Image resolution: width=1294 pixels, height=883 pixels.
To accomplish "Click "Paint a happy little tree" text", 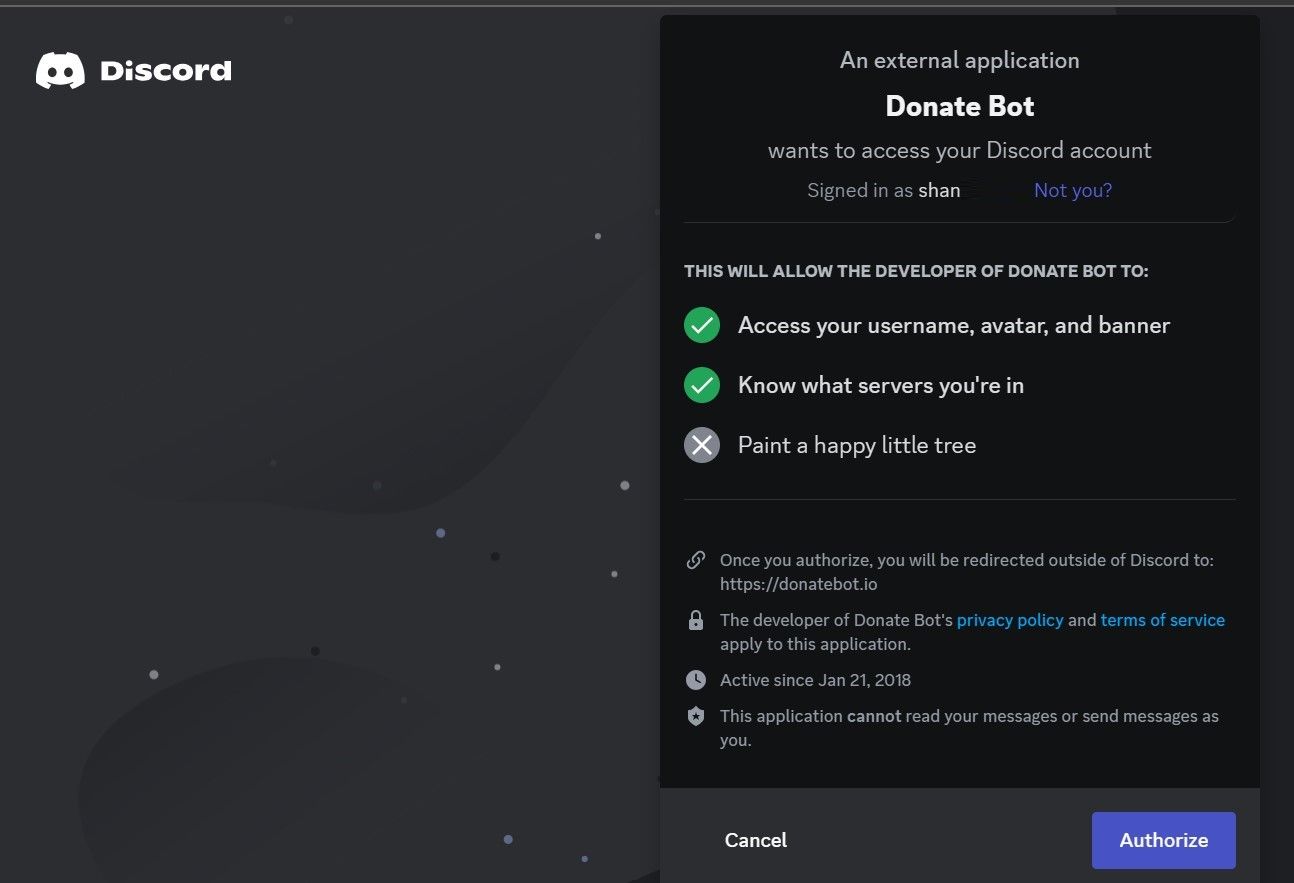I will point(856,445).
